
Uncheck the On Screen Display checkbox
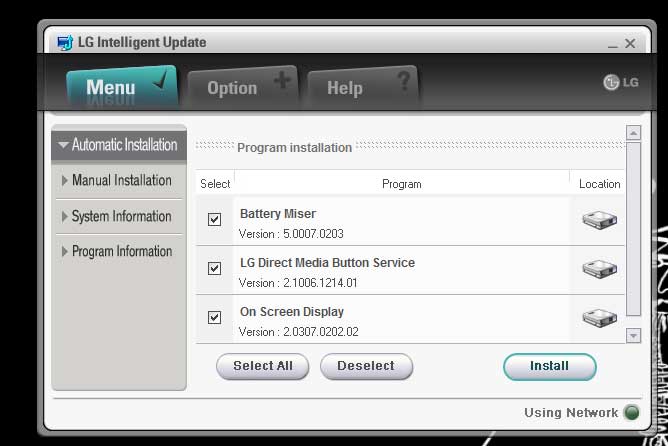tap(214, 317)
